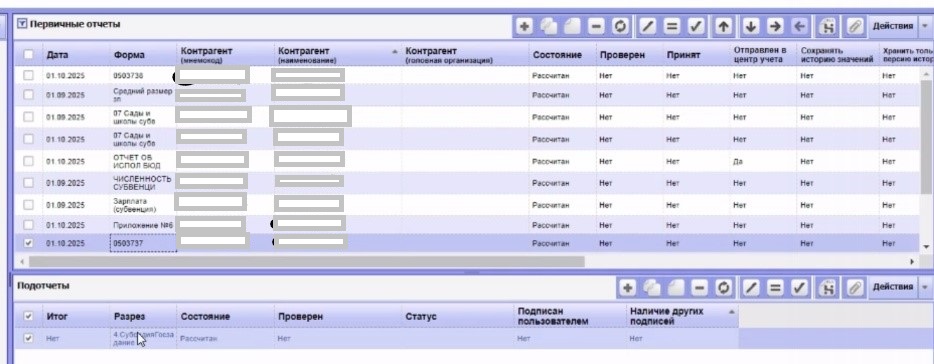Copy subreport in Подотчеты toolbar

[652, 288]
